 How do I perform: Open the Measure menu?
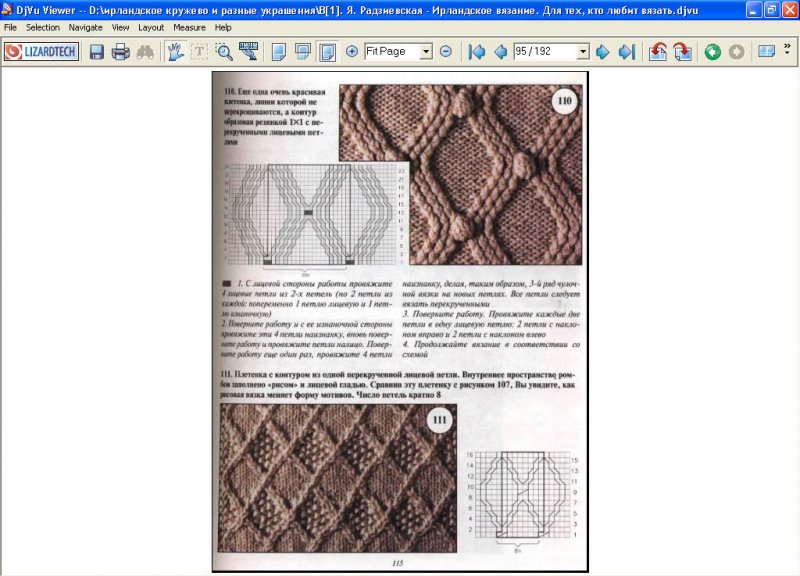coord(189,28)
